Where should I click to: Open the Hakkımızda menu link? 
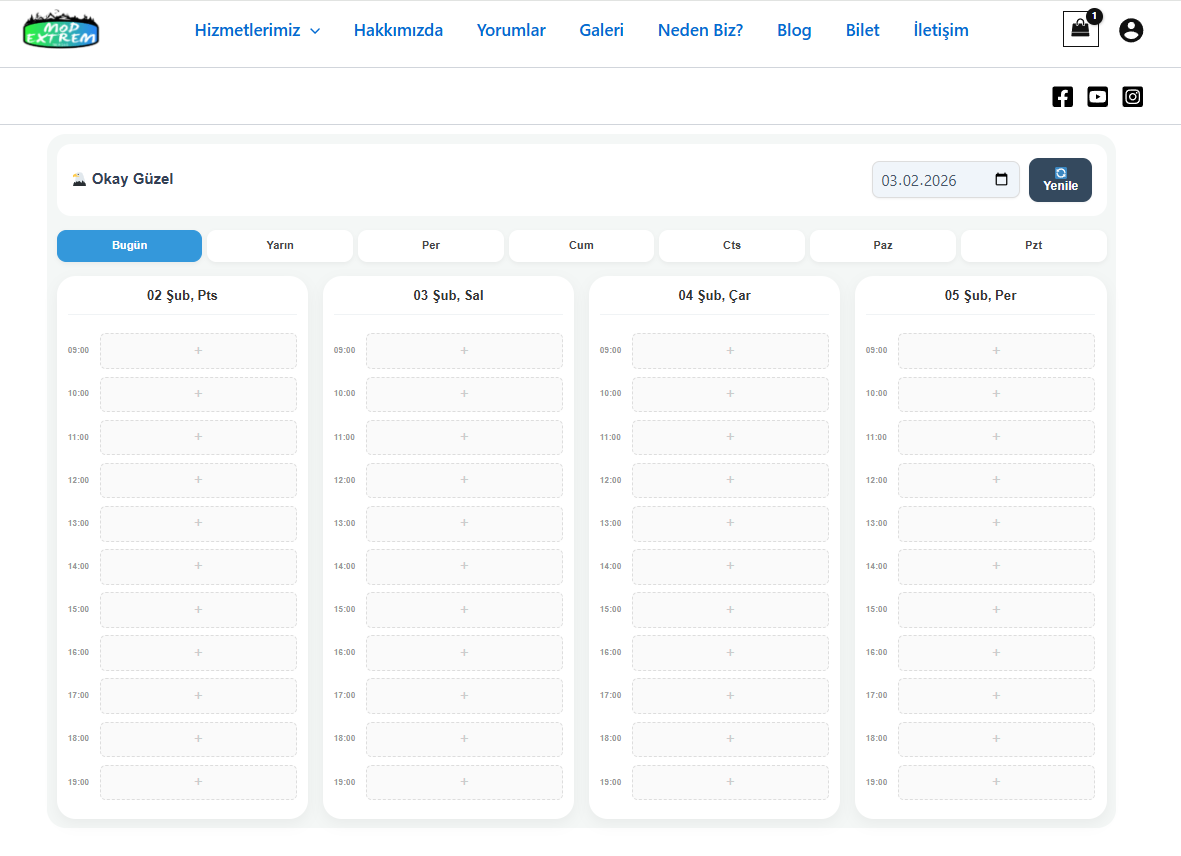click(398, 30)
